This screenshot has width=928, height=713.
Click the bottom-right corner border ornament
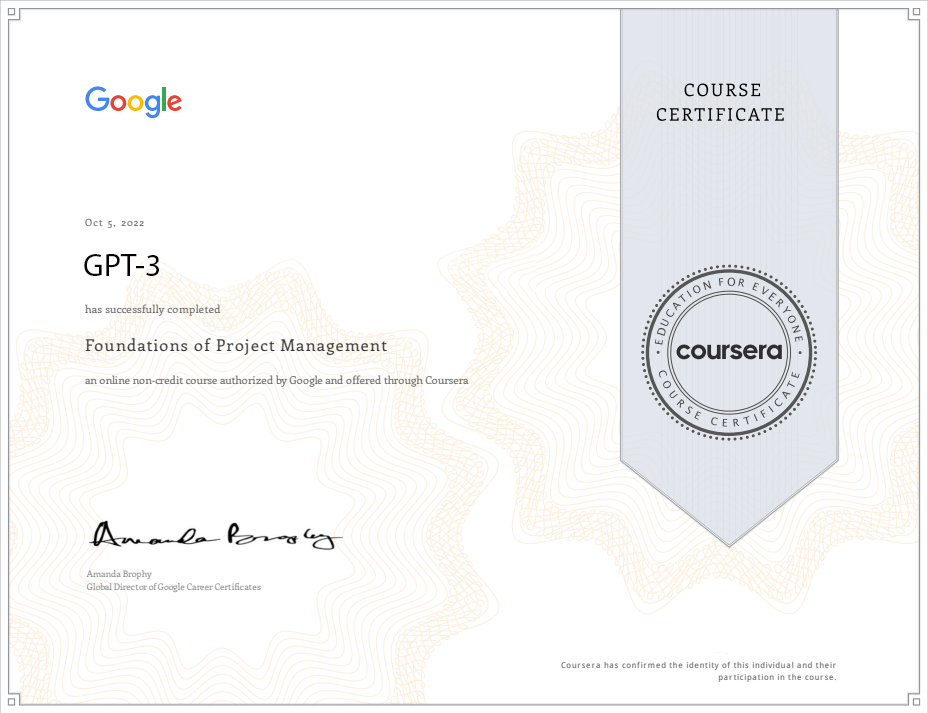coord(916,701)
